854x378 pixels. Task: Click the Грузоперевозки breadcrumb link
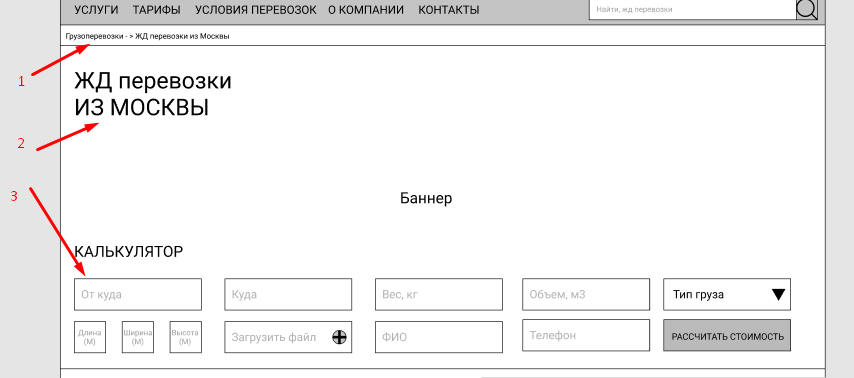click(93, 36)
